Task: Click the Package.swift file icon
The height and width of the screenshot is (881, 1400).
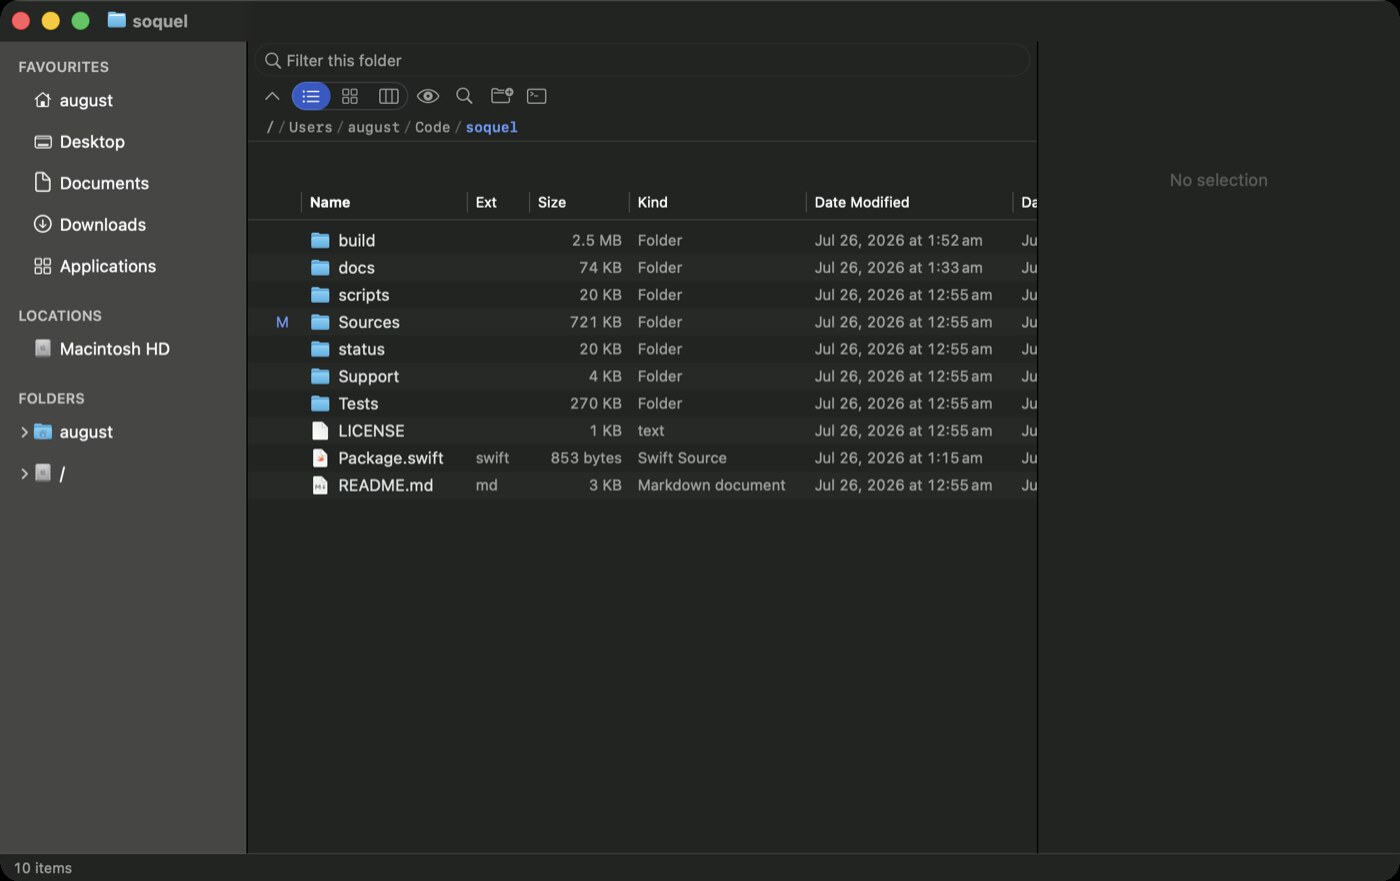Action: click(320, 458)
